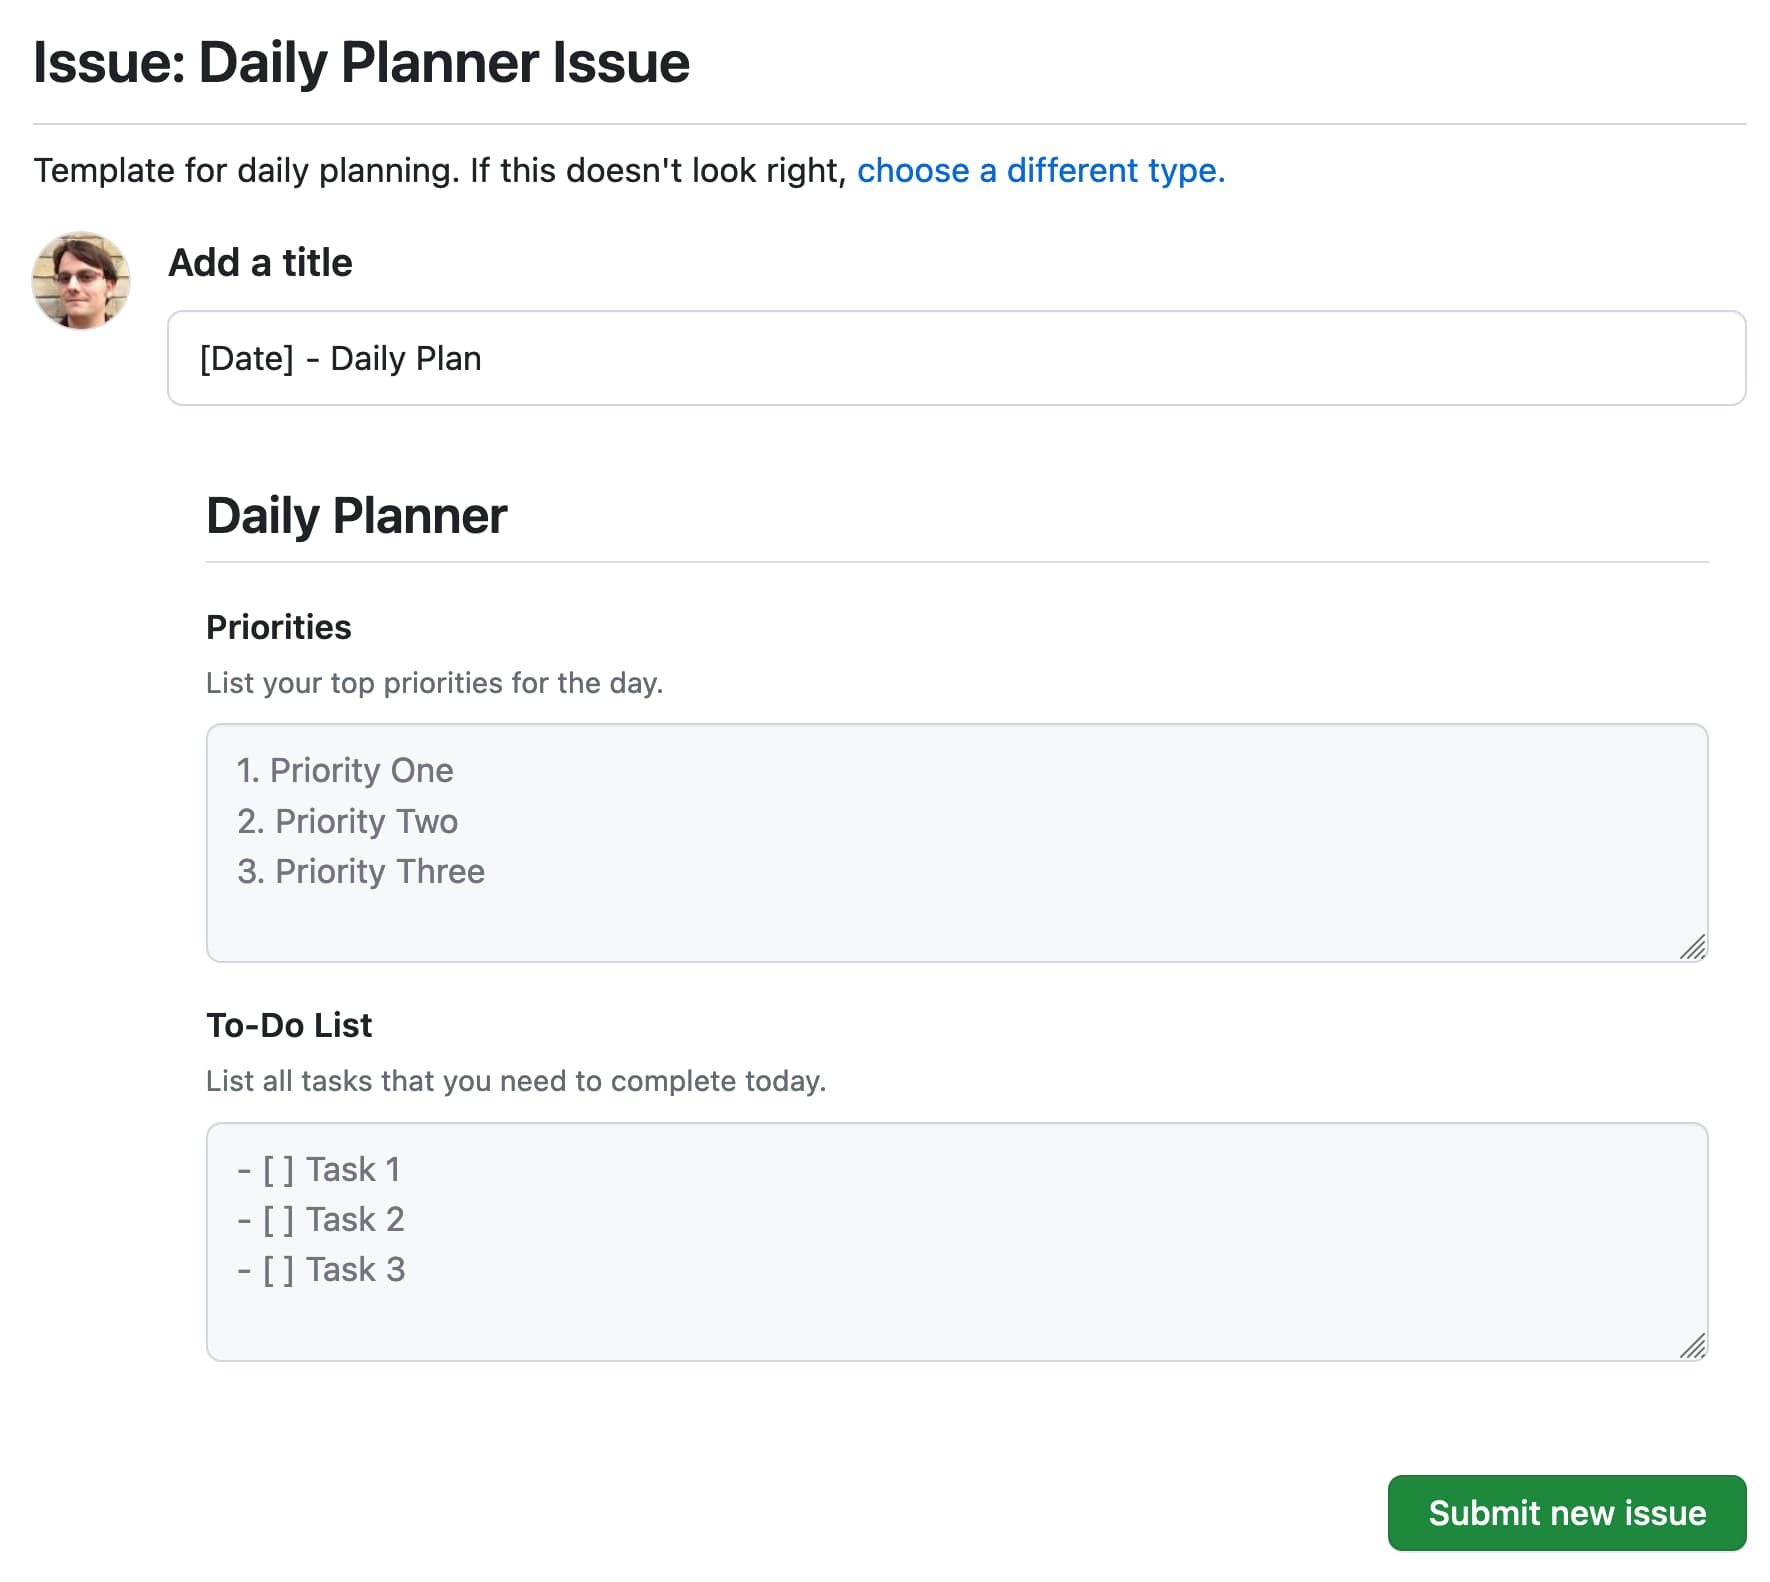Select the "To-Do List" field label
The height and width of the screenshot is (1582, 1770).
coord(288,1025)
